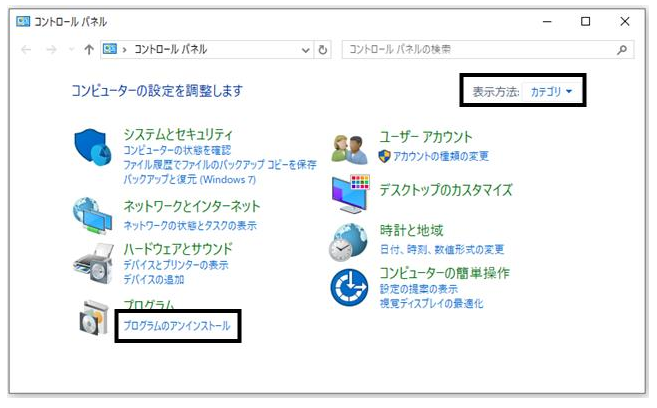657x408 pixels.
Task: Open the recent locations dropdown arrow
Action: pyautogui.click(x=72, y=50)
